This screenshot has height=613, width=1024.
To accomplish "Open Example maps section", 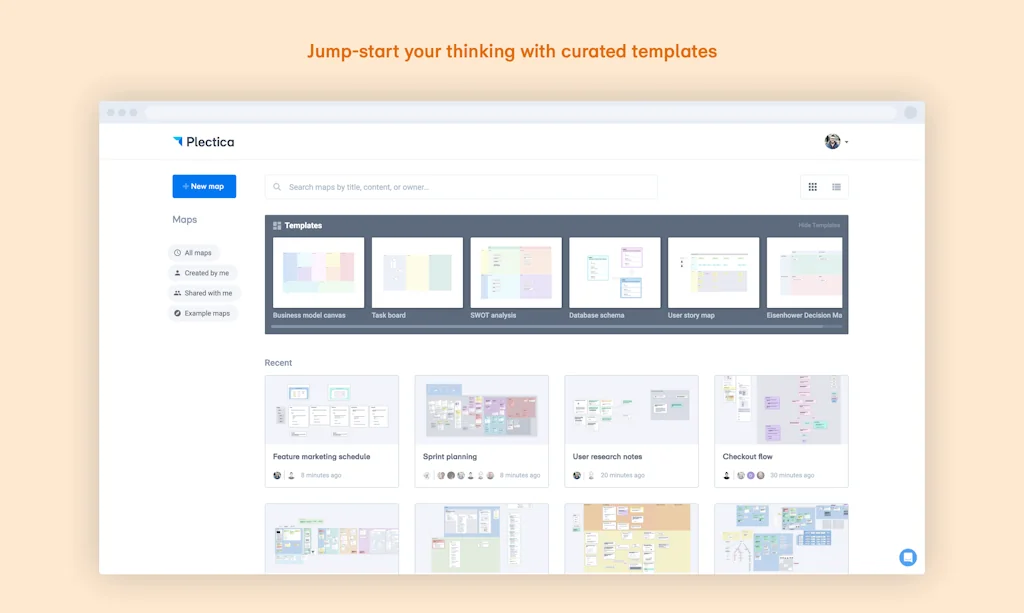I will point(202,313).
